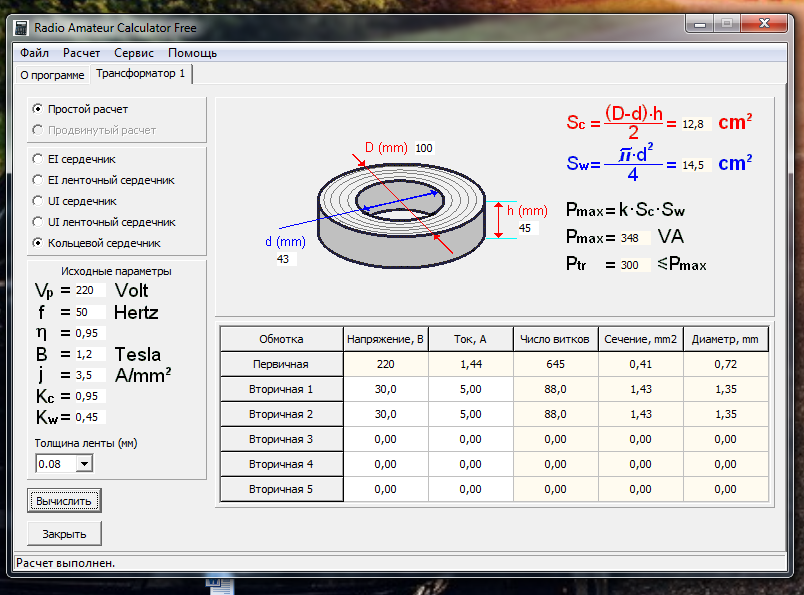Click the Ptr power input field
The width and height of the screenshot is (804, 595).
(x=635, y=265)
